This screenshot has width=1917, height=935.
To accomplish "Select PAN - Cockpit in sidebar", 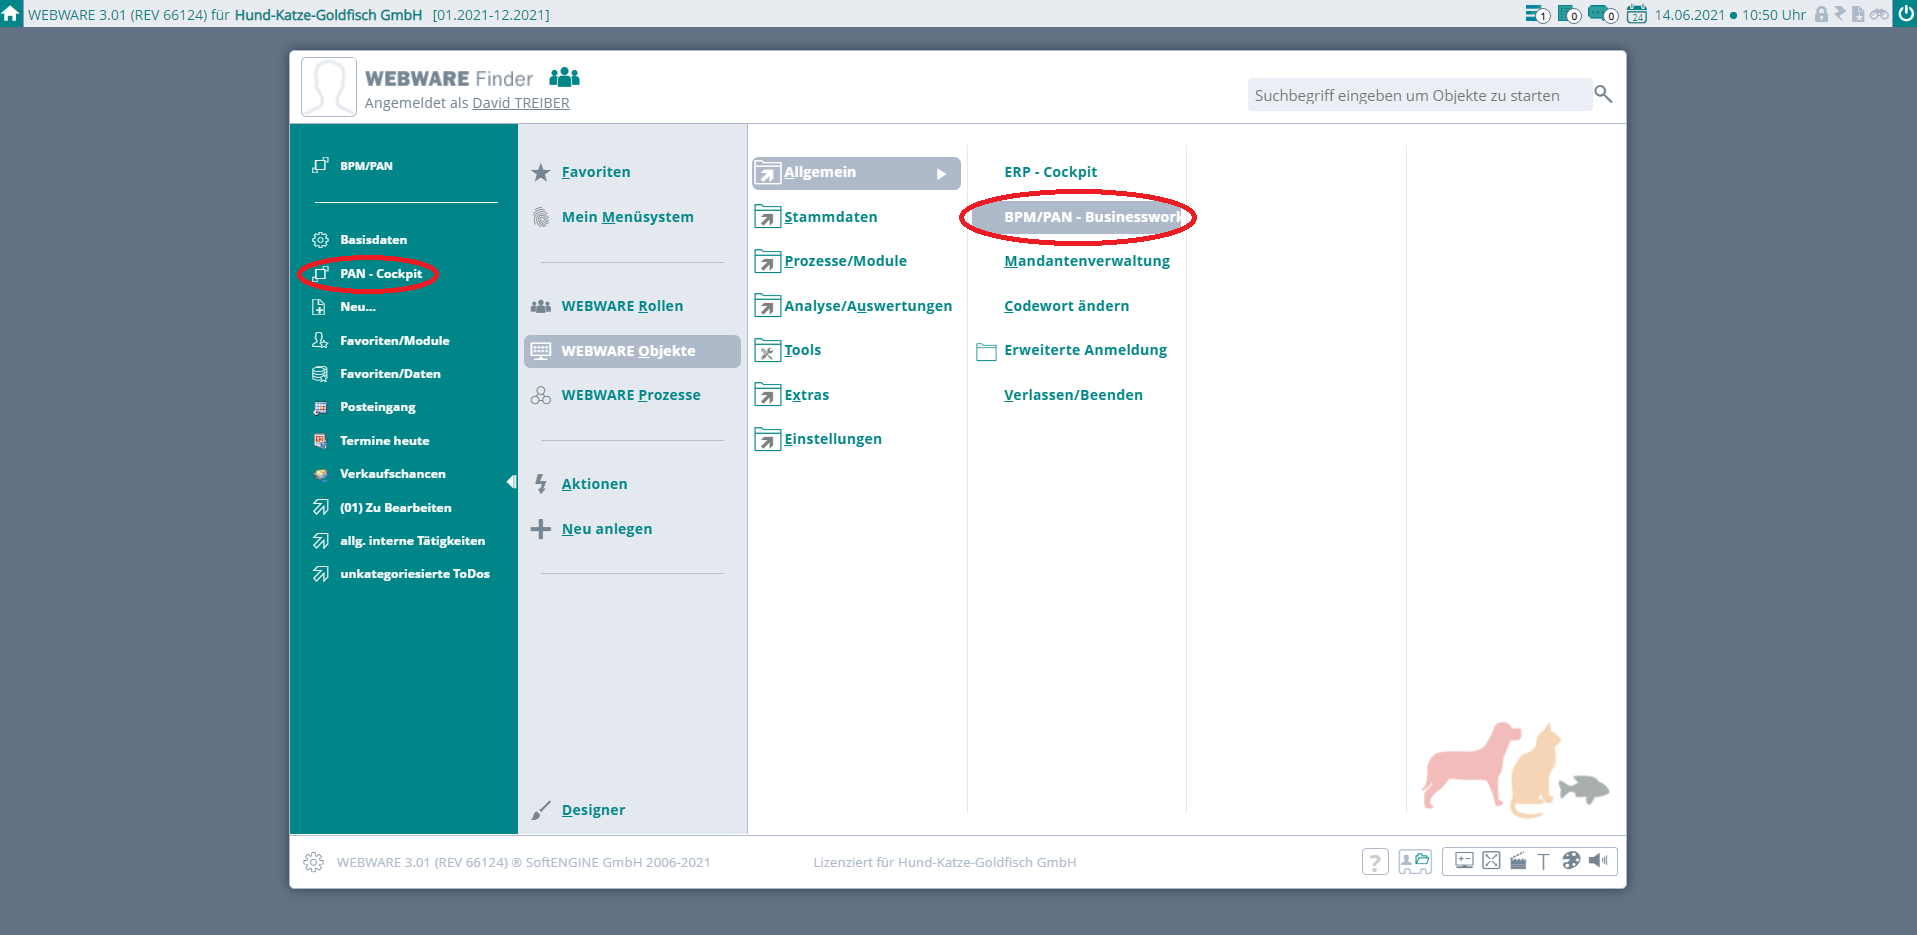I will 380,274.
